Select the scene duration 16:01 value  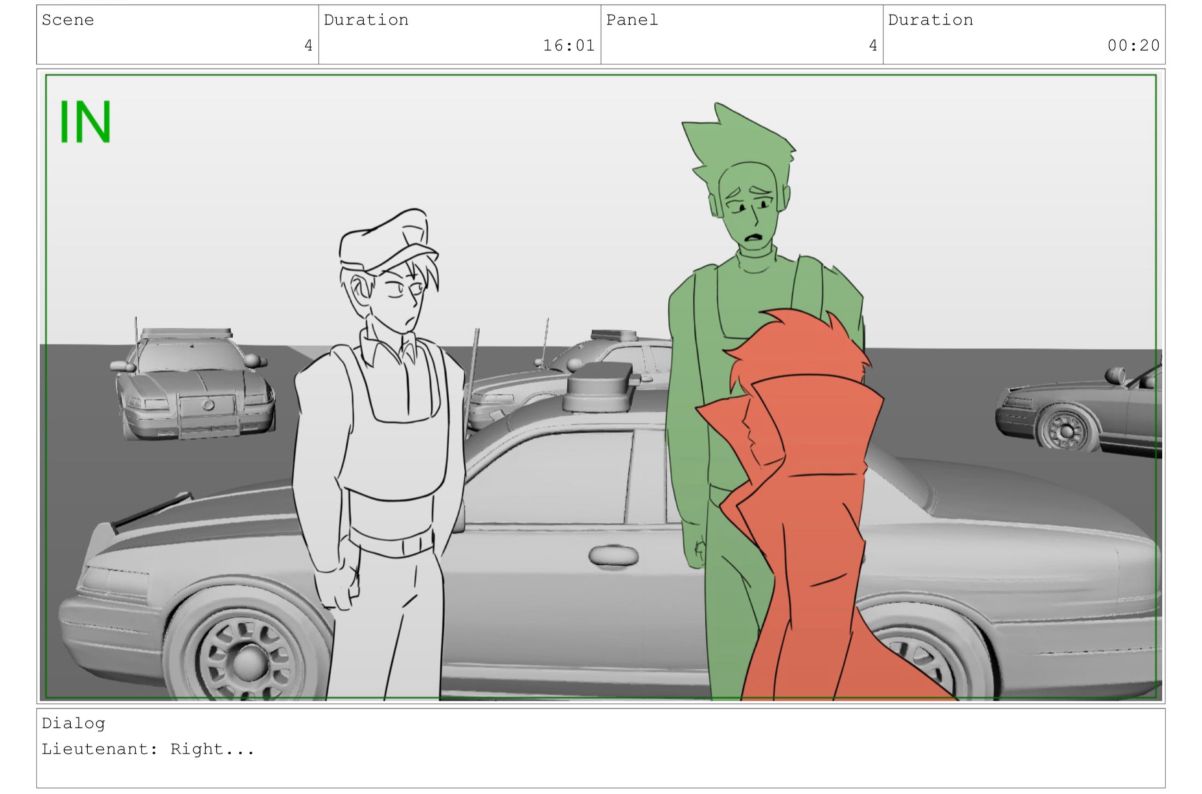click(x=569, y=45)
